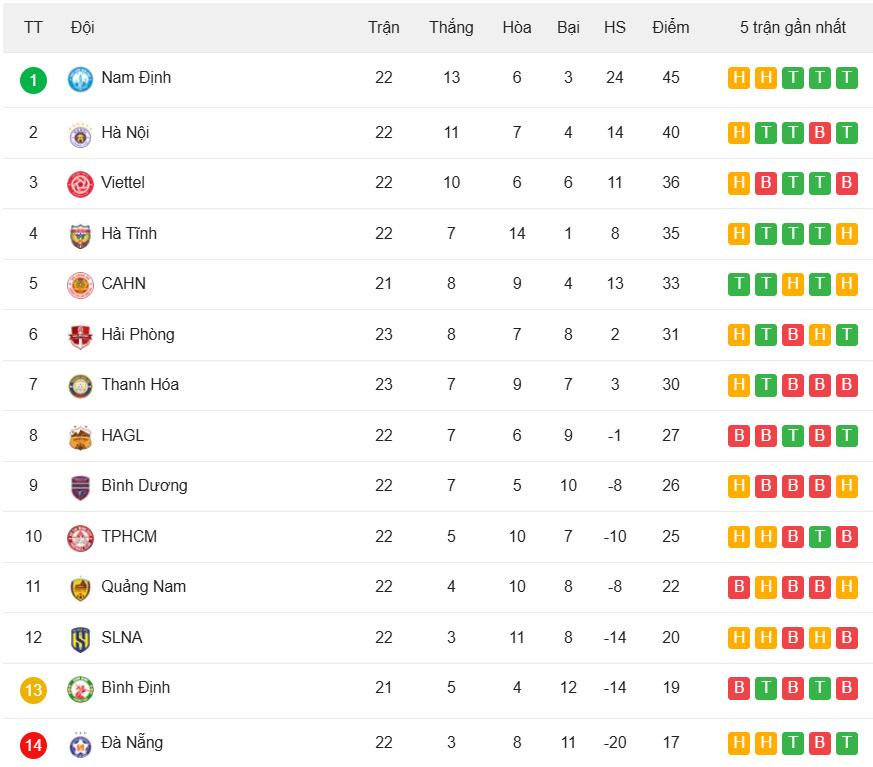
Task: Click the Nam Định club logo
Action: click(80, 78)
